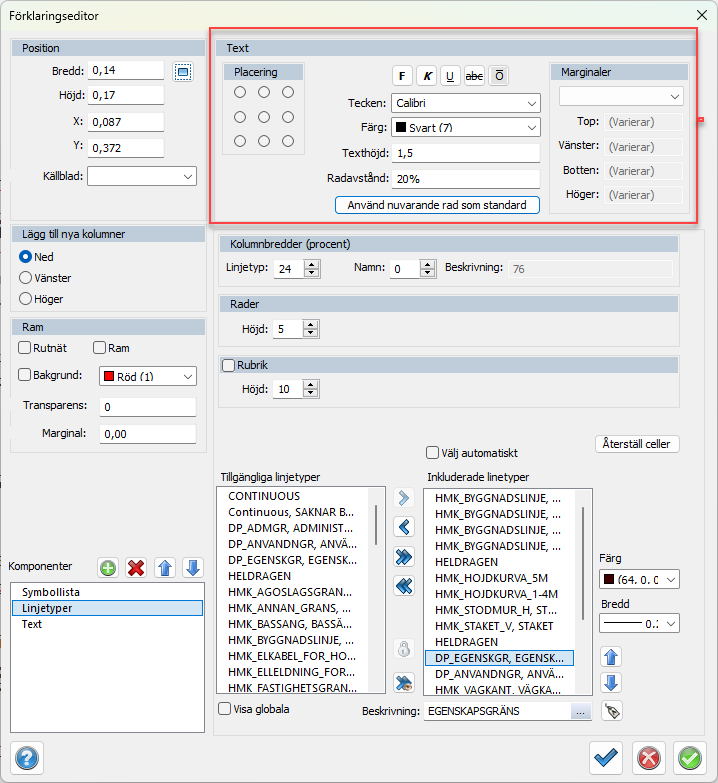The height and width of the screenshot is (783, 718).
Task: Click Använd nuvarande rad som standard
Action: (437, 205)
